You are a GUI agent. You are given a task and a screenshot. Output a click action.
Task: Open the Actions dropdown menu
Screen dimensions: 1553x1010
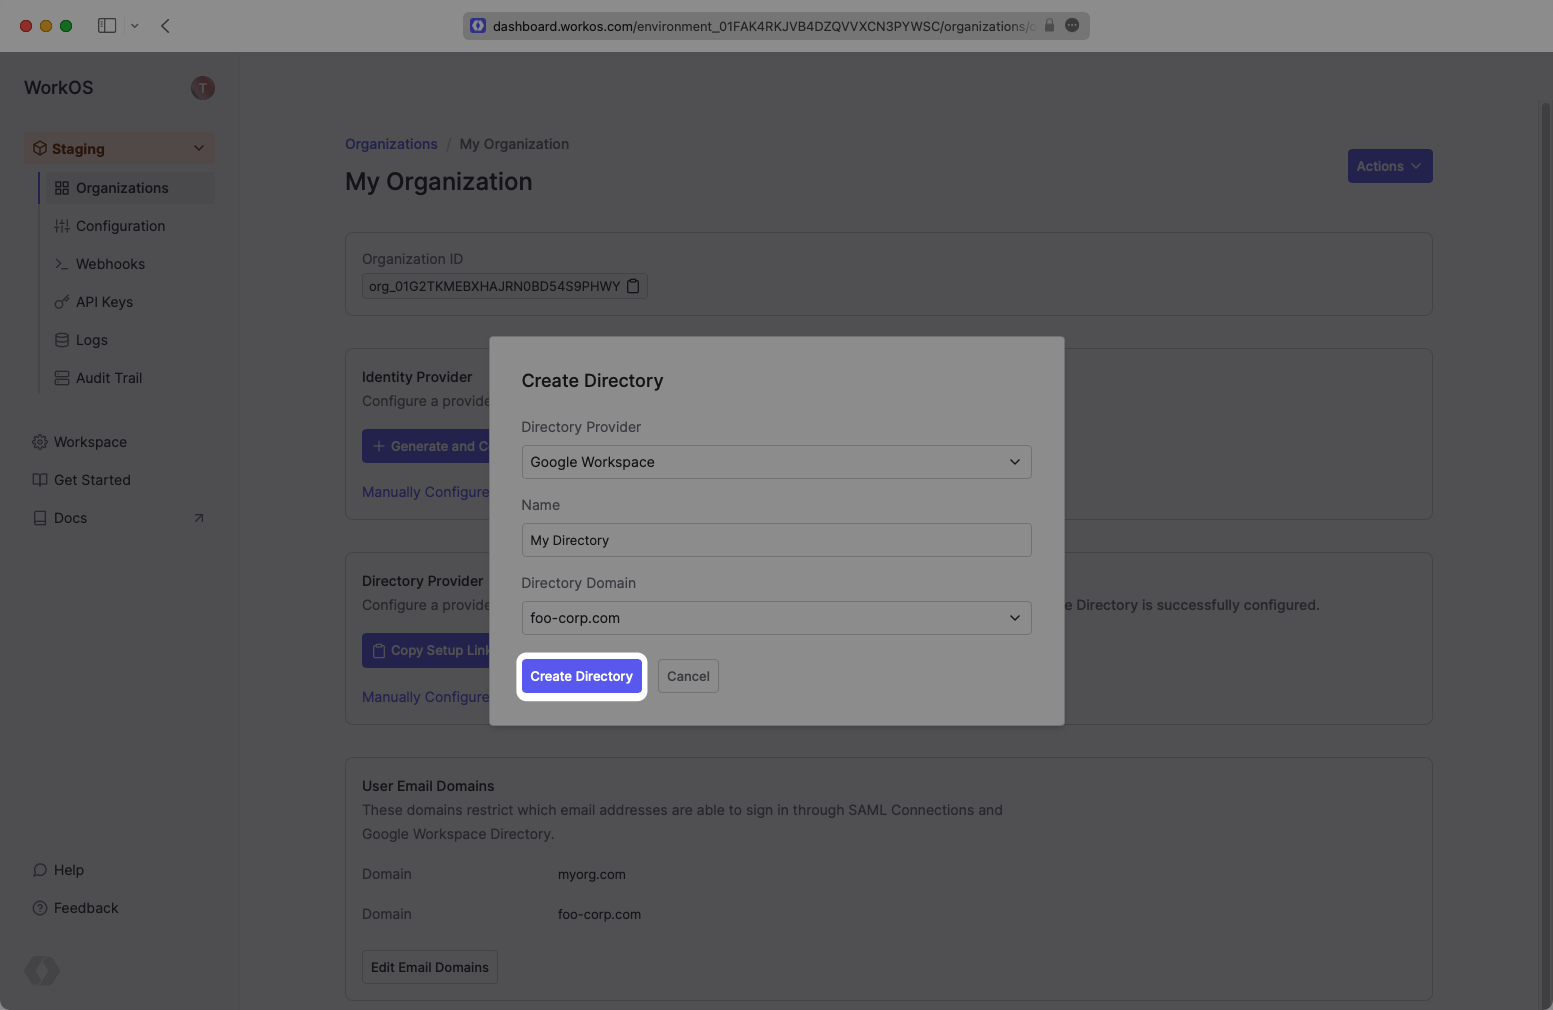pyautogui.click(x=1389, y=166)
